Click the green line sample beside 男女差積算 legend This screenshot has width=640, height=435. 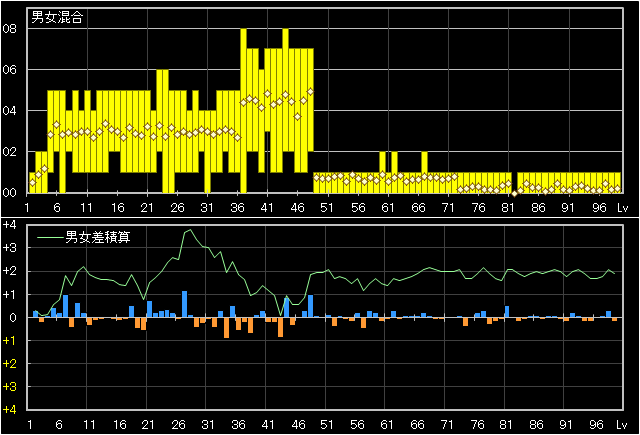click(x=50, y=237)
